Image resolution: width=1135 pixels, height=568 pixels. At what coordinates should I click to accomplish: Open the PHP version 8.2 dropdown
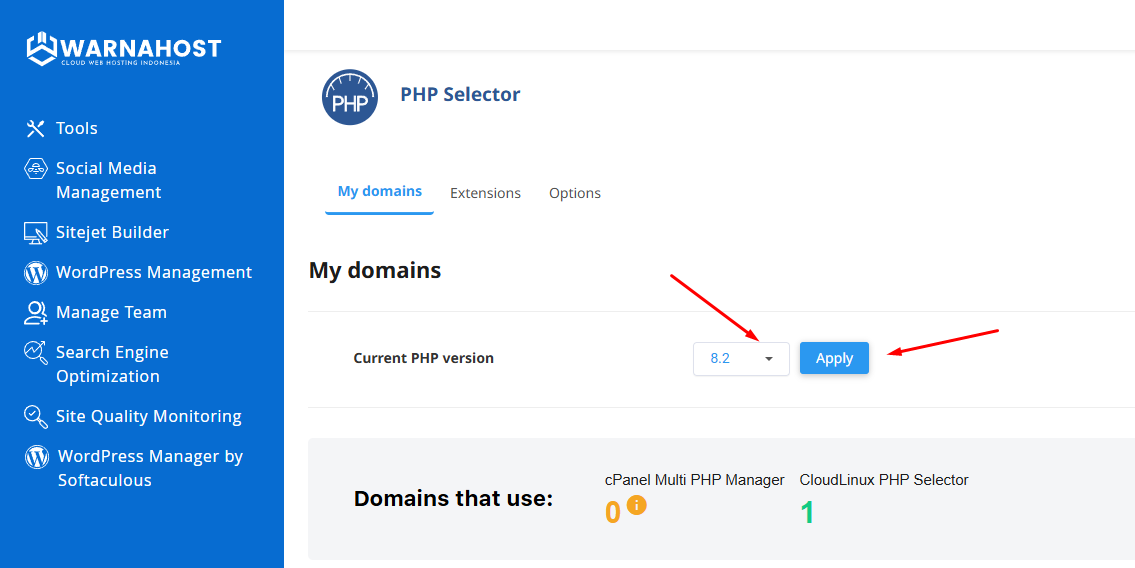(x=741, y=359)
